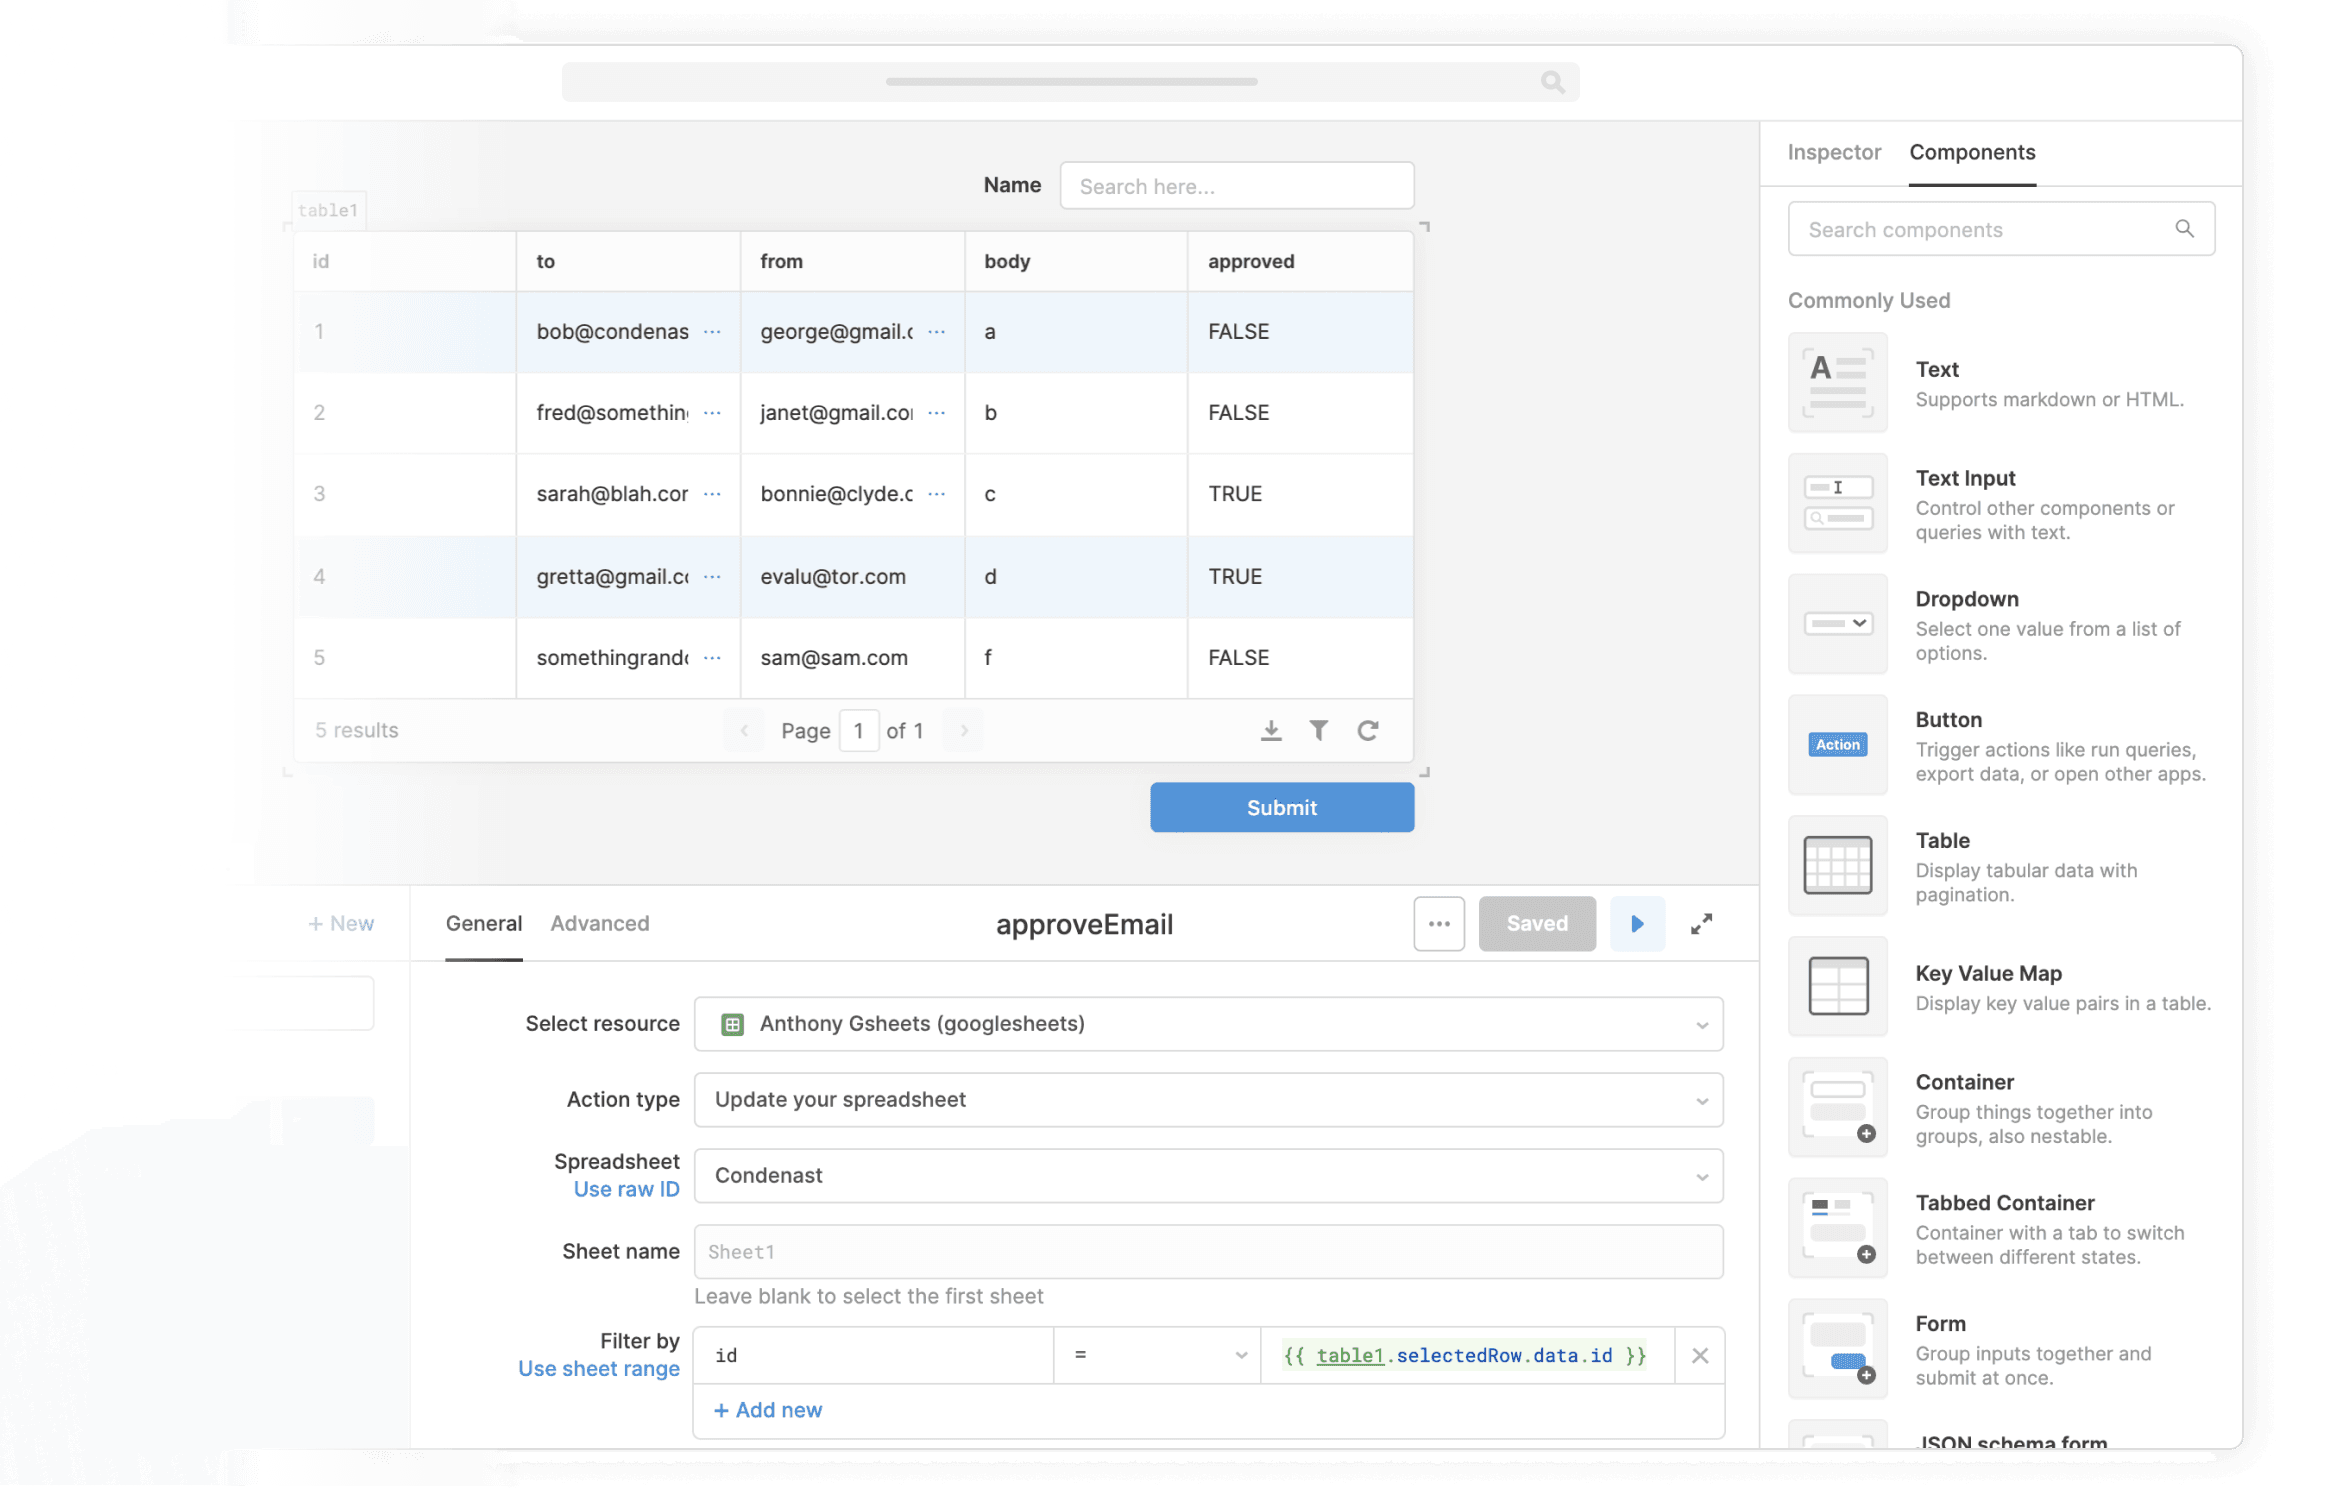Select the Button component

[x=1837, y=744]
